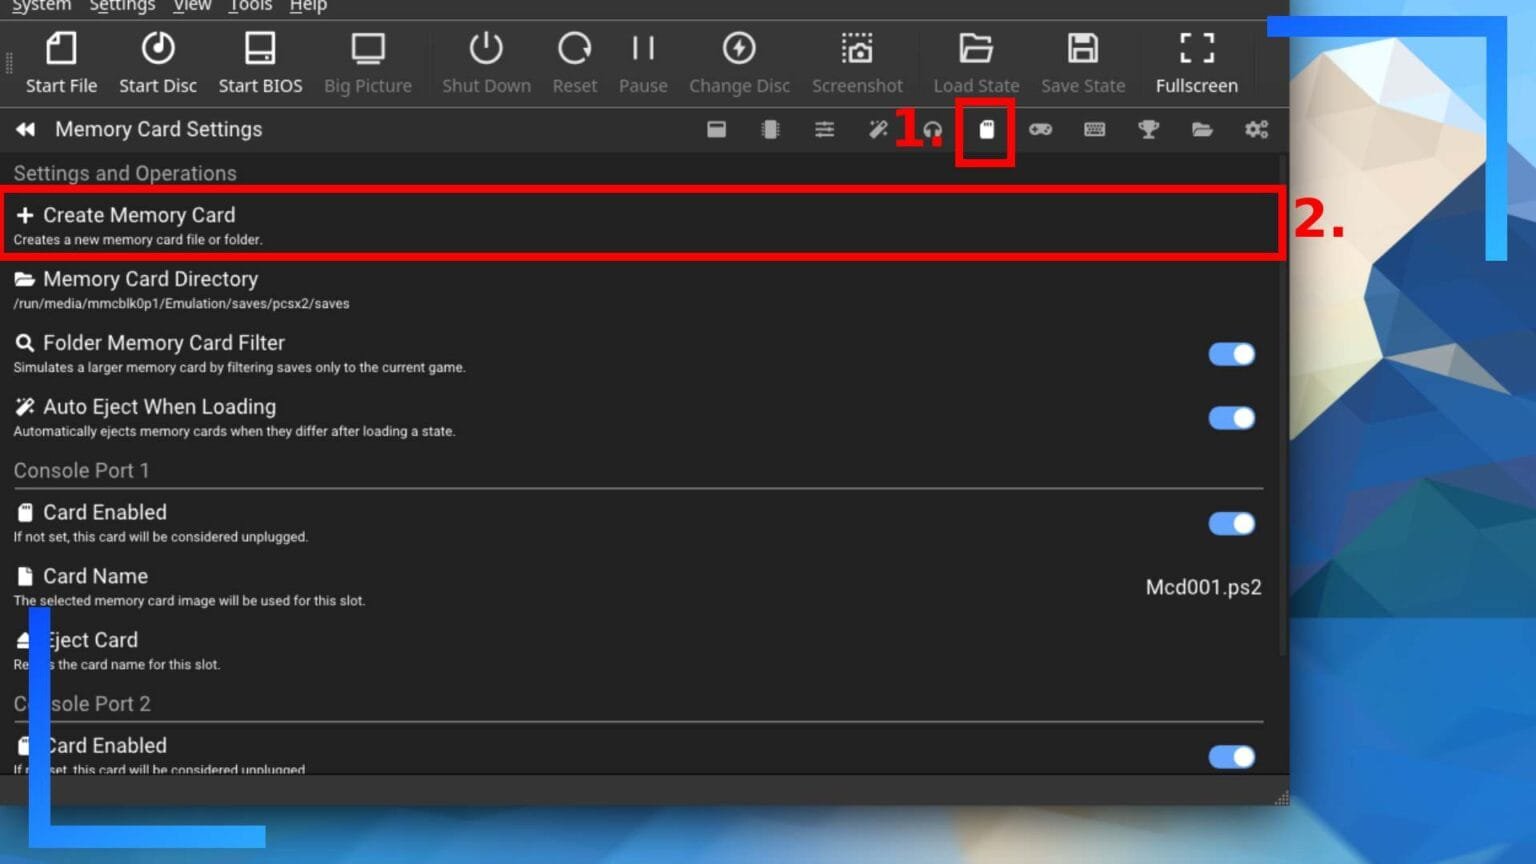Open Big Picture mode
Screen dimensions: 1536x864
click(x=368, y=63)
